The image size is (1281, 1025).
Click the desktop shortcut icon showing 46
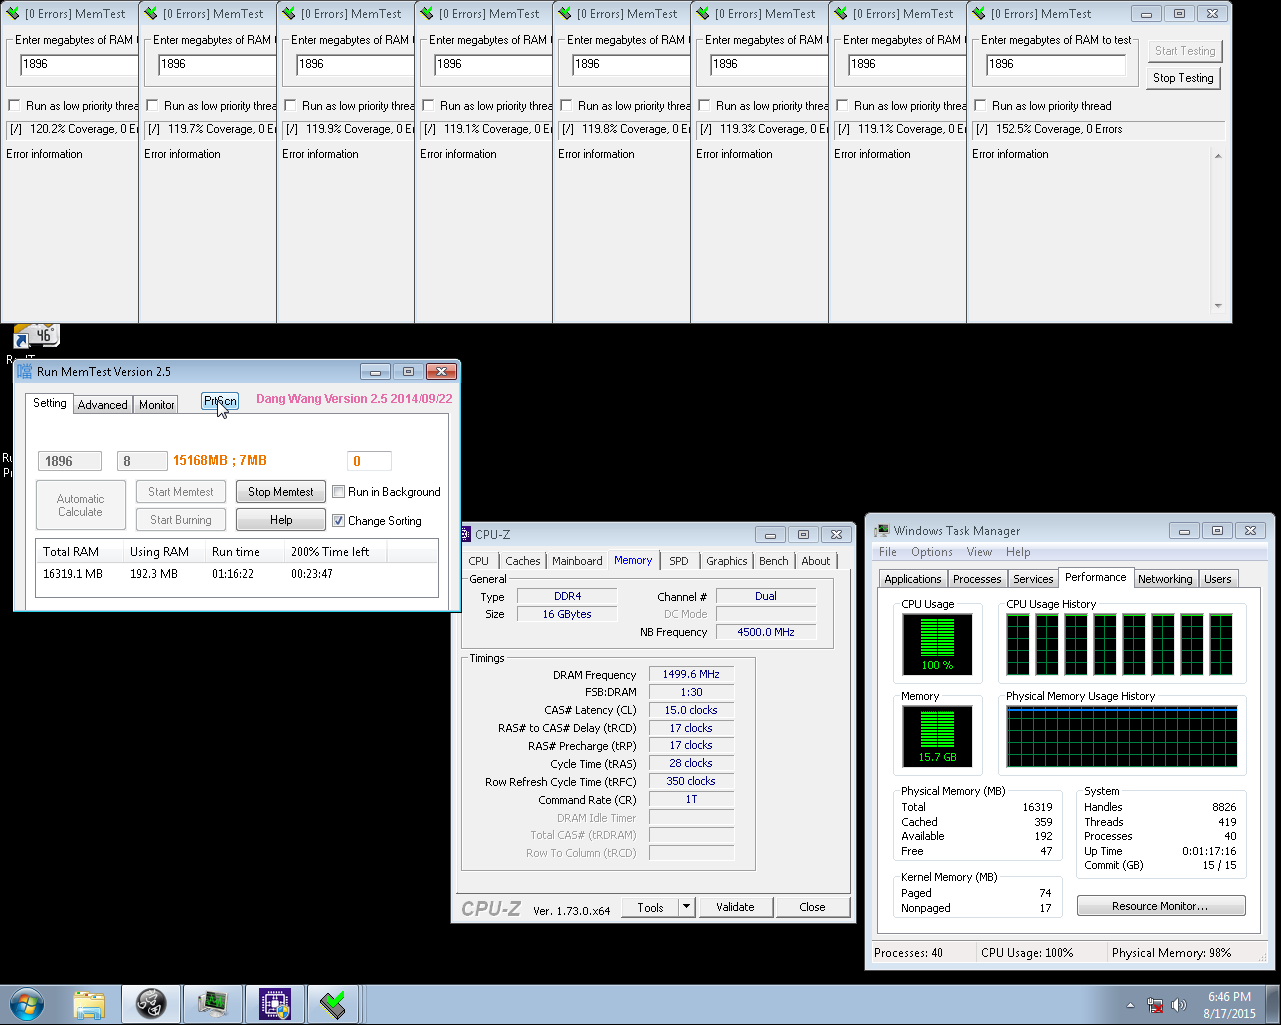point(36,337)
